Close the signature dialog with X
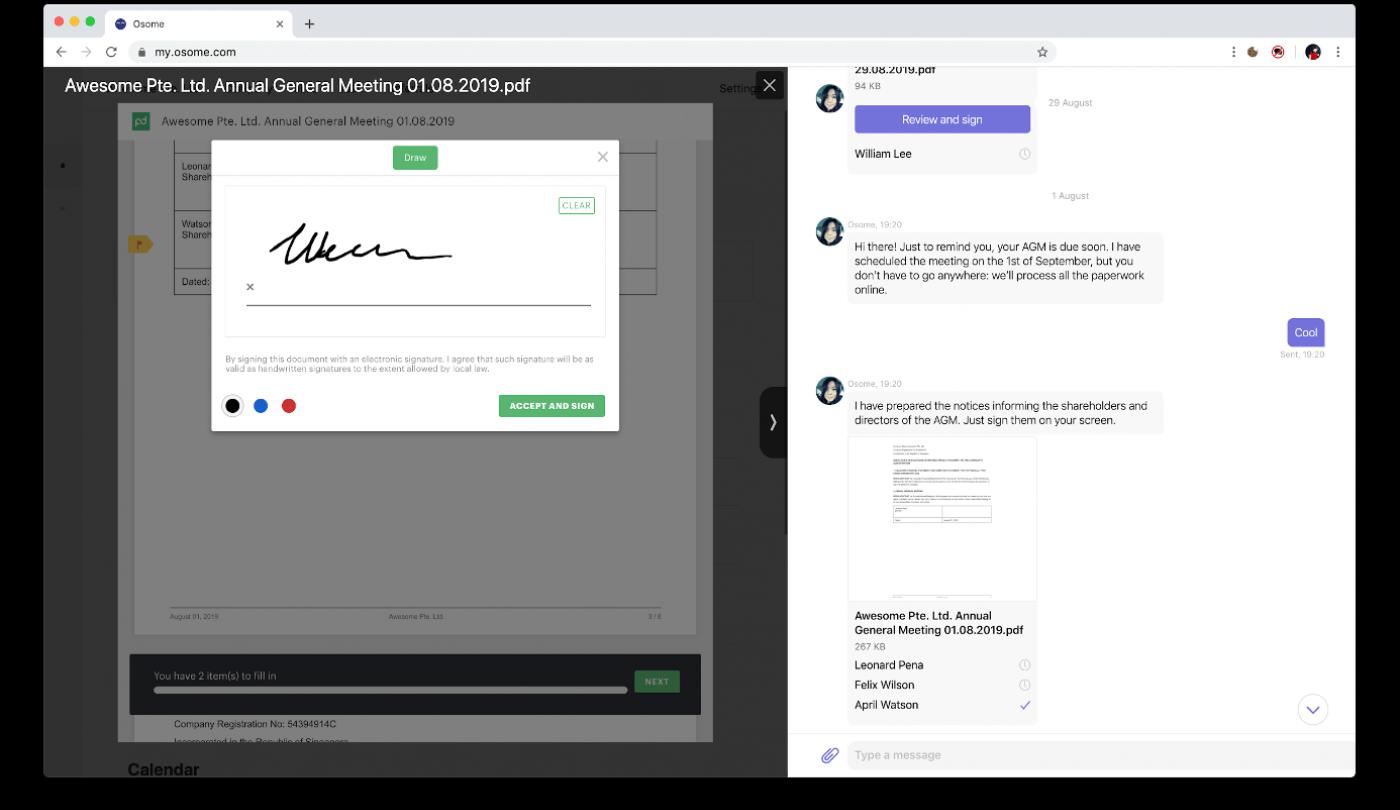 [602, 157]
